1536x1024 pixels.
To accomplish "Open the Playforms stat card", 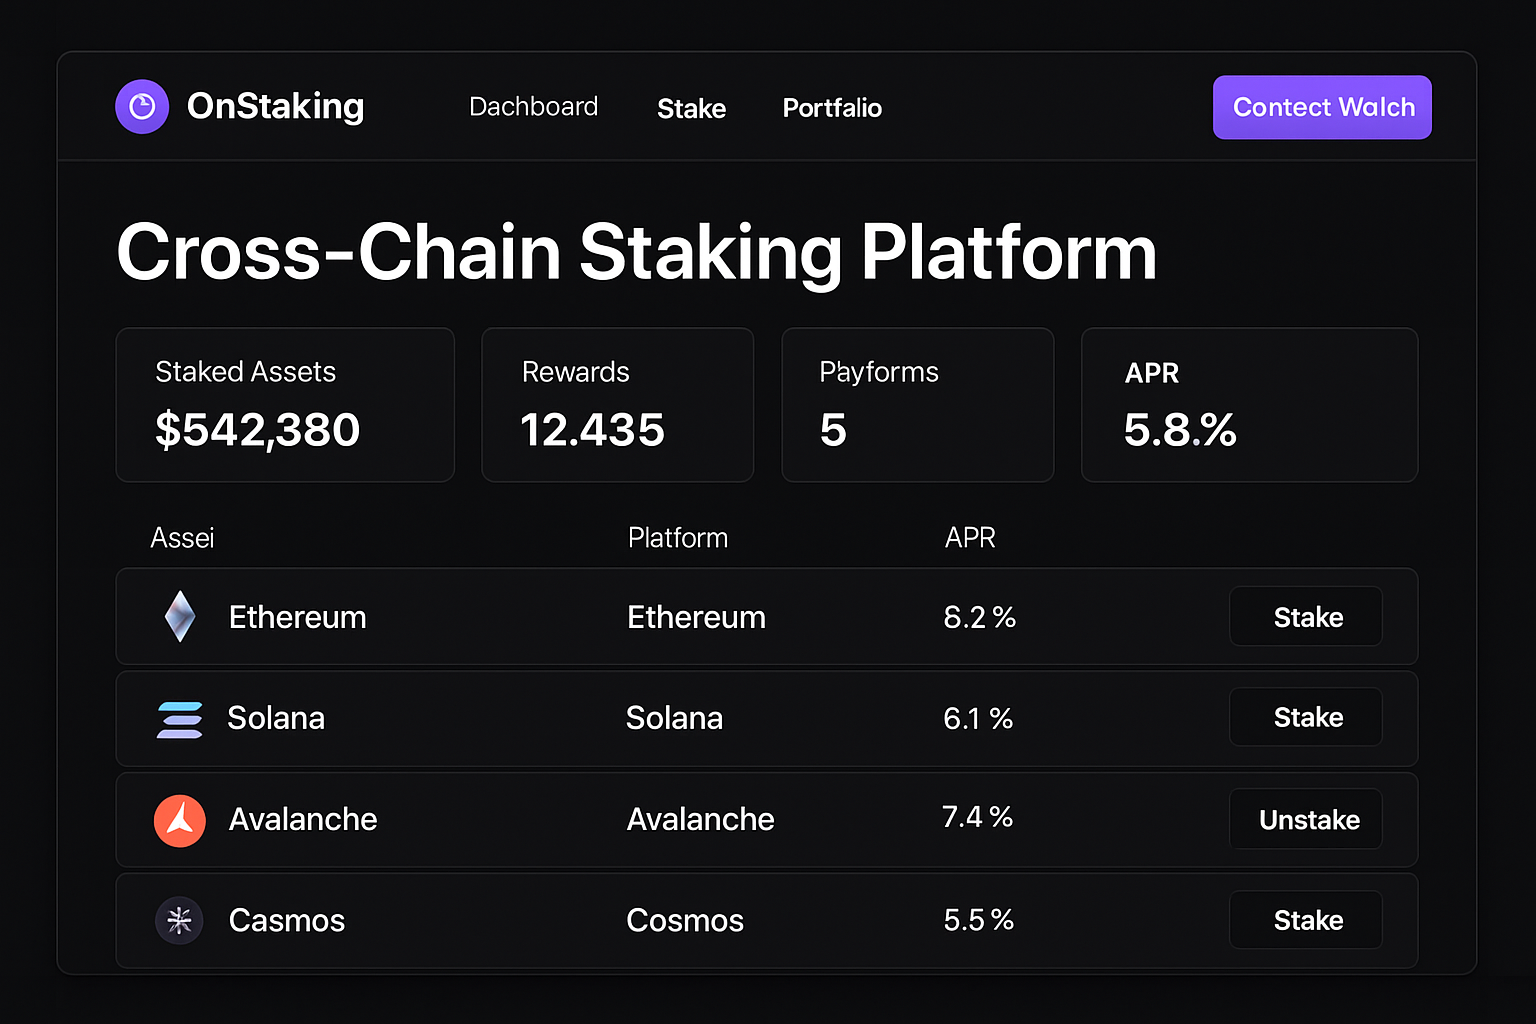I will click(917, 404).
